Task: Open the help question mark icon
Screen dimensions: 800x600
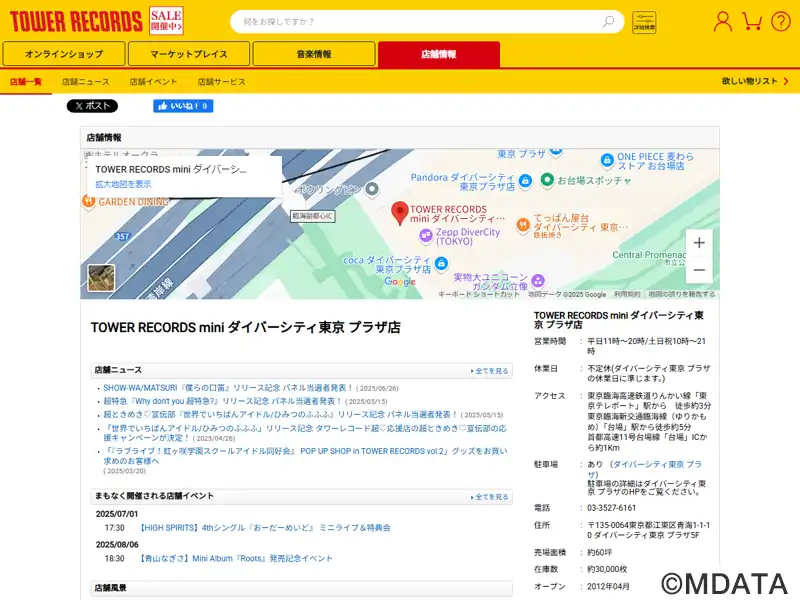Action: tap(781, 21)
